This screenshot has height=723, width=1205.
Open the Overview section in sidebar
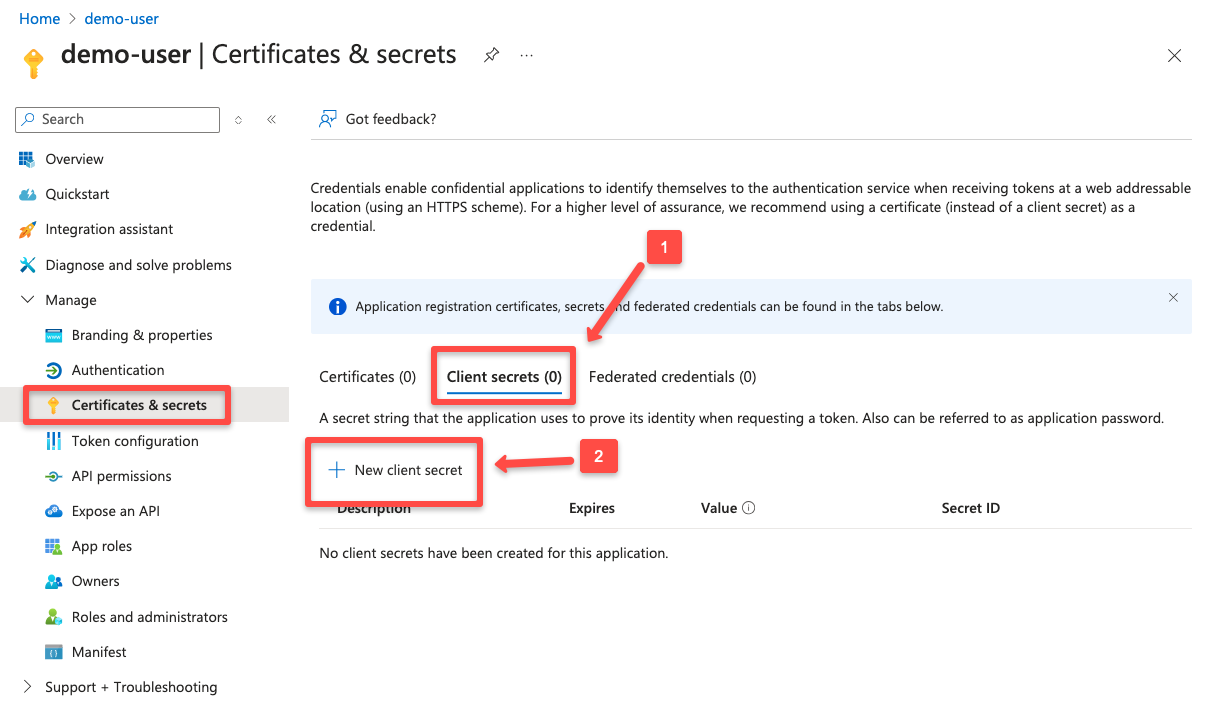76,159
